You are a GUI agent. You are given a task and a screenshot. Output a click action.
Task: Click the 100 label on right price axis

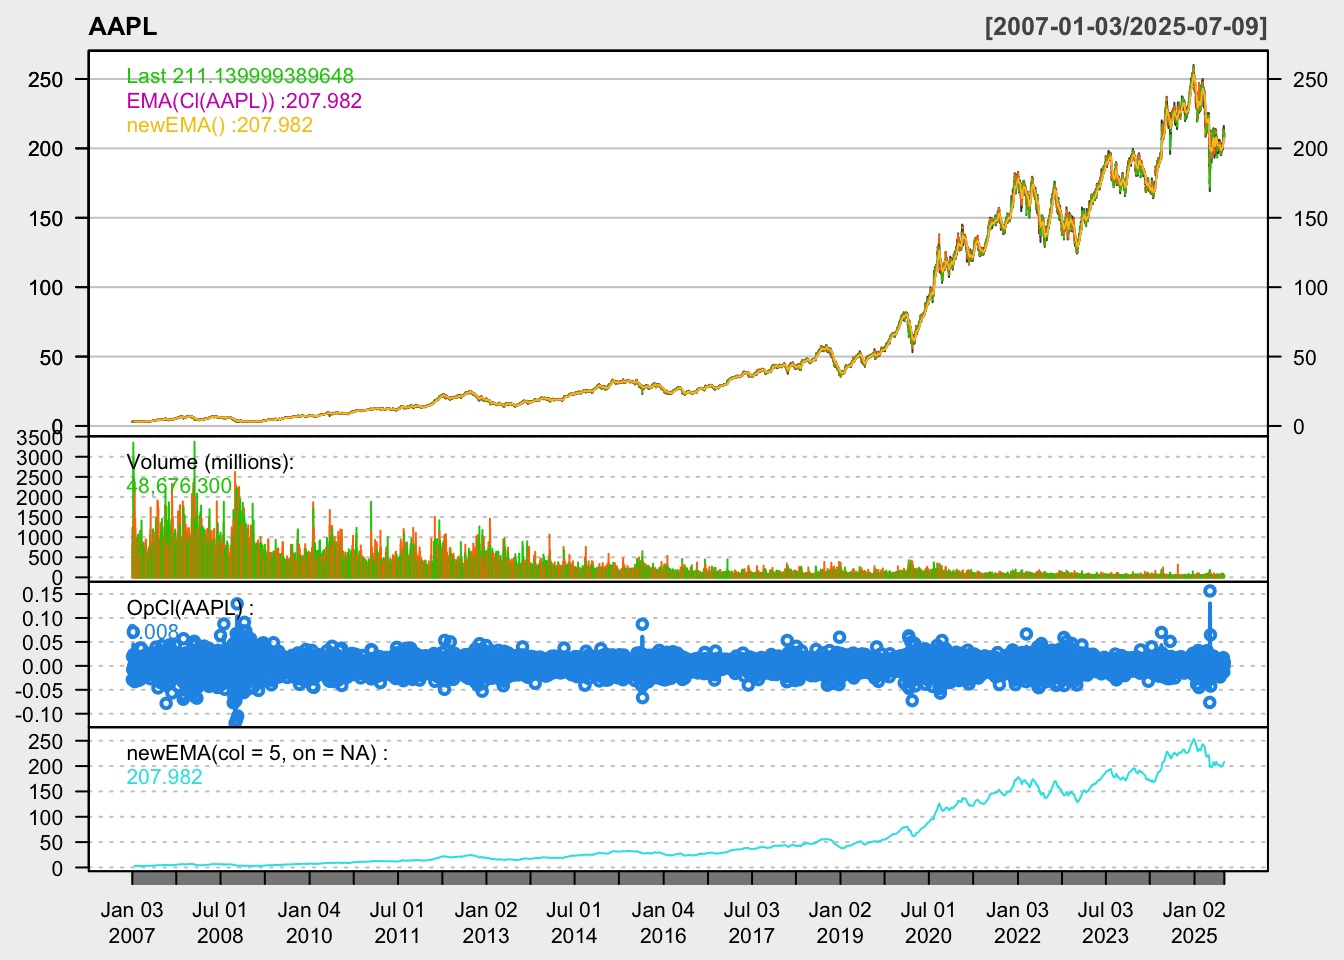1310,288
